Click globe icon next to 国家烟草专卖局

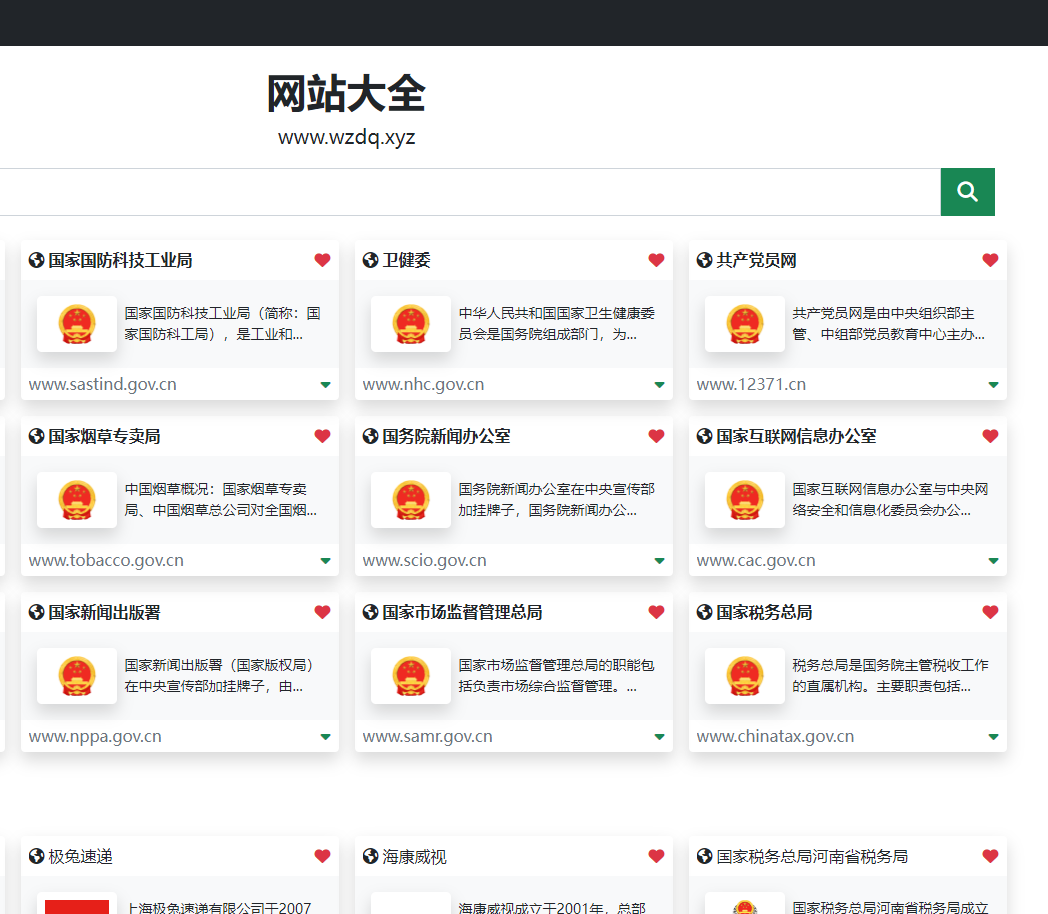pos(36,436)
